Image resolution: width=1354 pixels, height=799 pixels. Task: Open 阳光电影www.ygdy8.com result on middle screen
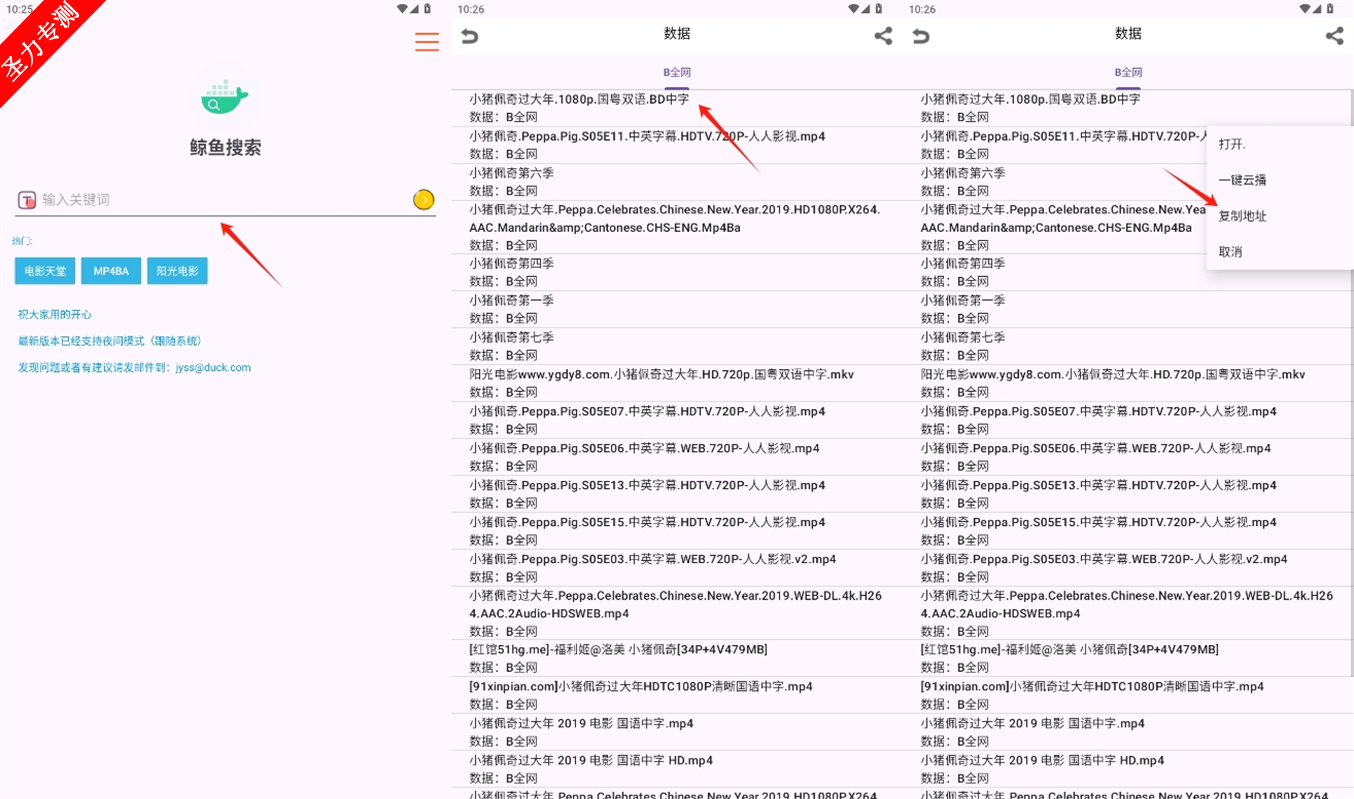pyautogui.click(x=677, y=383)
